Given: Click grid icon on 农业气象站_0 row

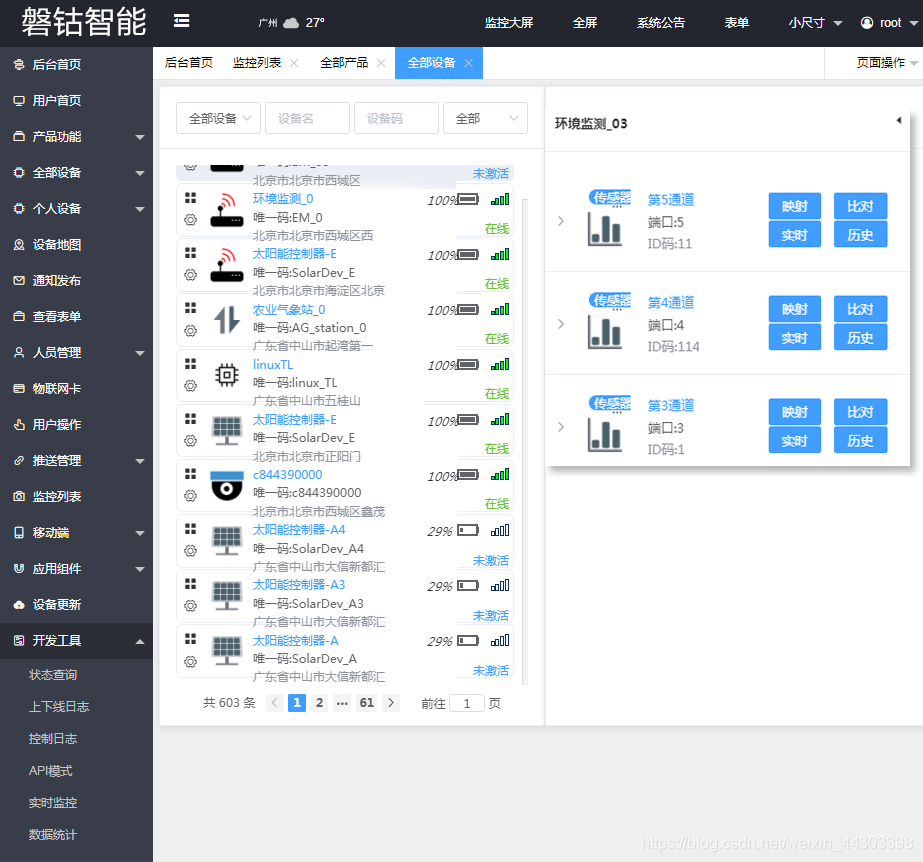Looking at the screenshot, I should coord(190,308).
